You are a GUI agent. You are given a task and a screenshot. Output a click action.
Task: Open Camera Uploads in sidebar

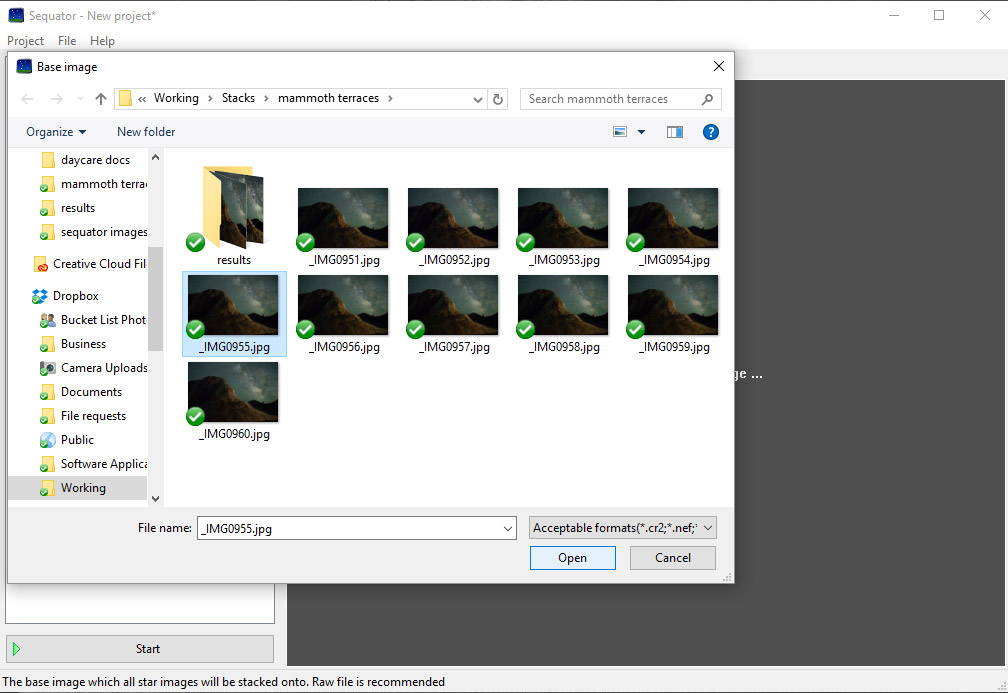pos(94,368)
